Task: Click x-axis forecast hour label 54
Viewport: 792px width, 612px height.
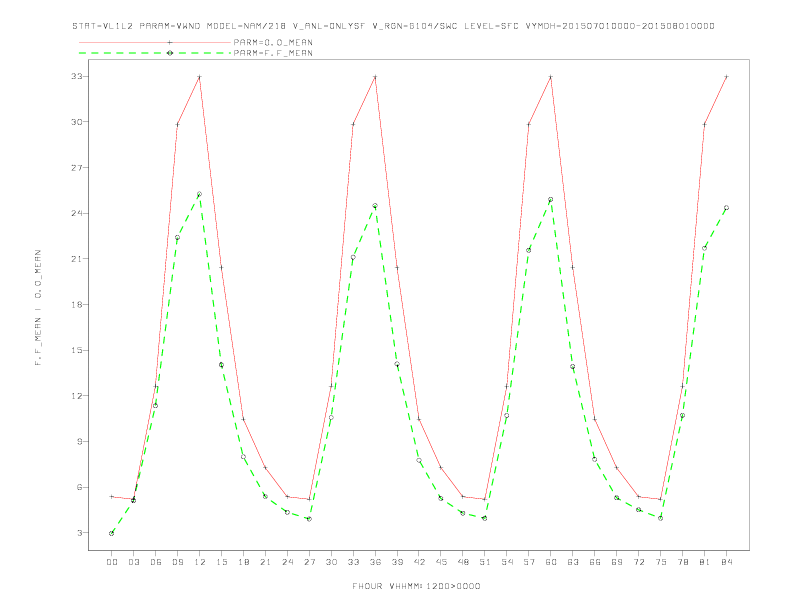Action: pyautogui.click(x=507, y=562)
